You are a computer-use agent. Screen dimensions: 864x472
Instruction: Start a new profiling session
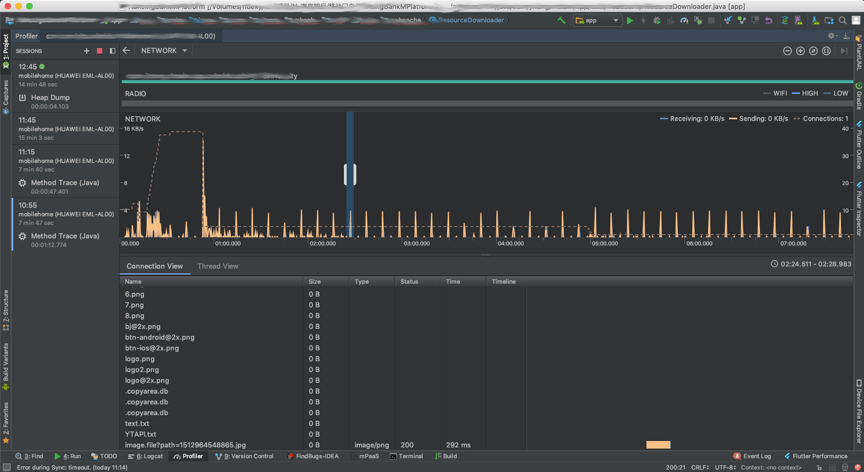coord(87,51)
